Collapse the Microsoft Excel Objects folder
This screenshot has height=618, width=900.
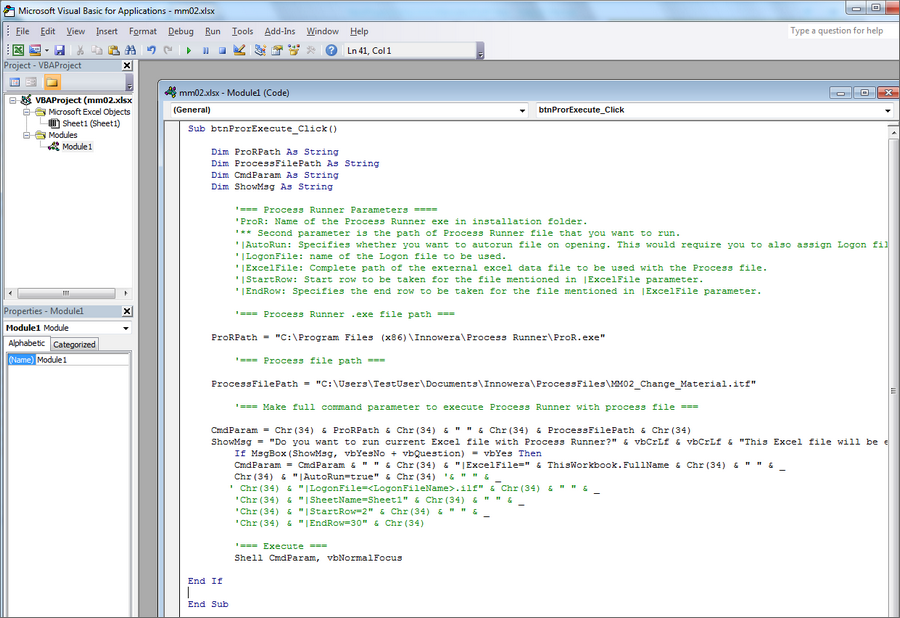26,111
